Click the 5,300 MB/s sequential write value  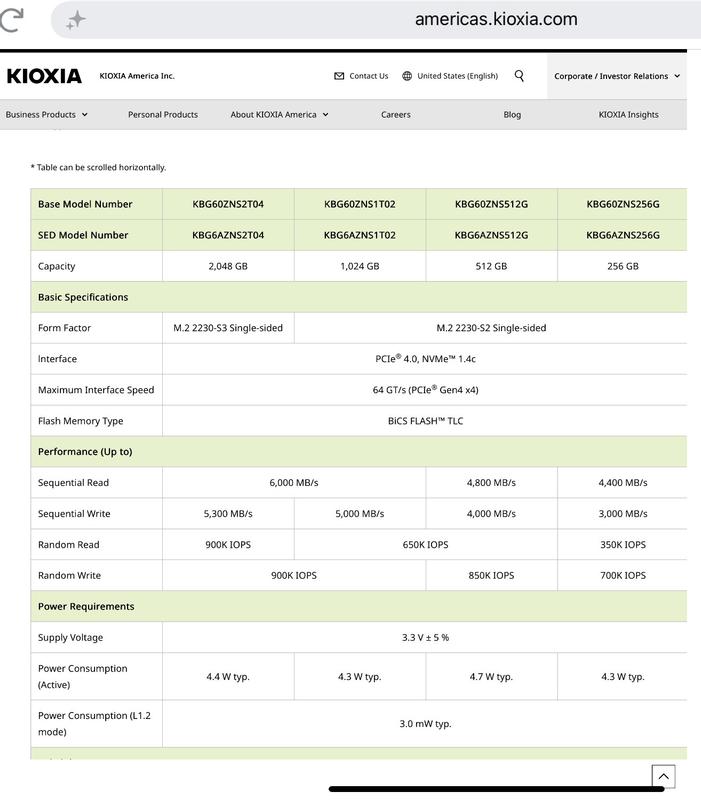228,514
